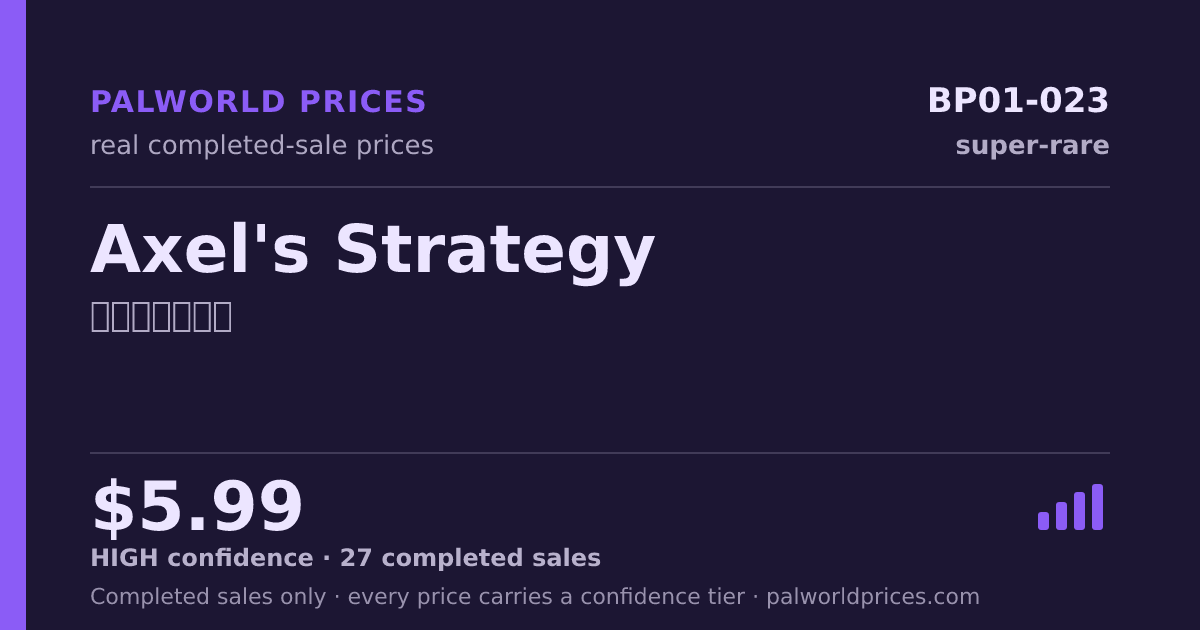Open the 27 completed sales text

coord(470,559)
